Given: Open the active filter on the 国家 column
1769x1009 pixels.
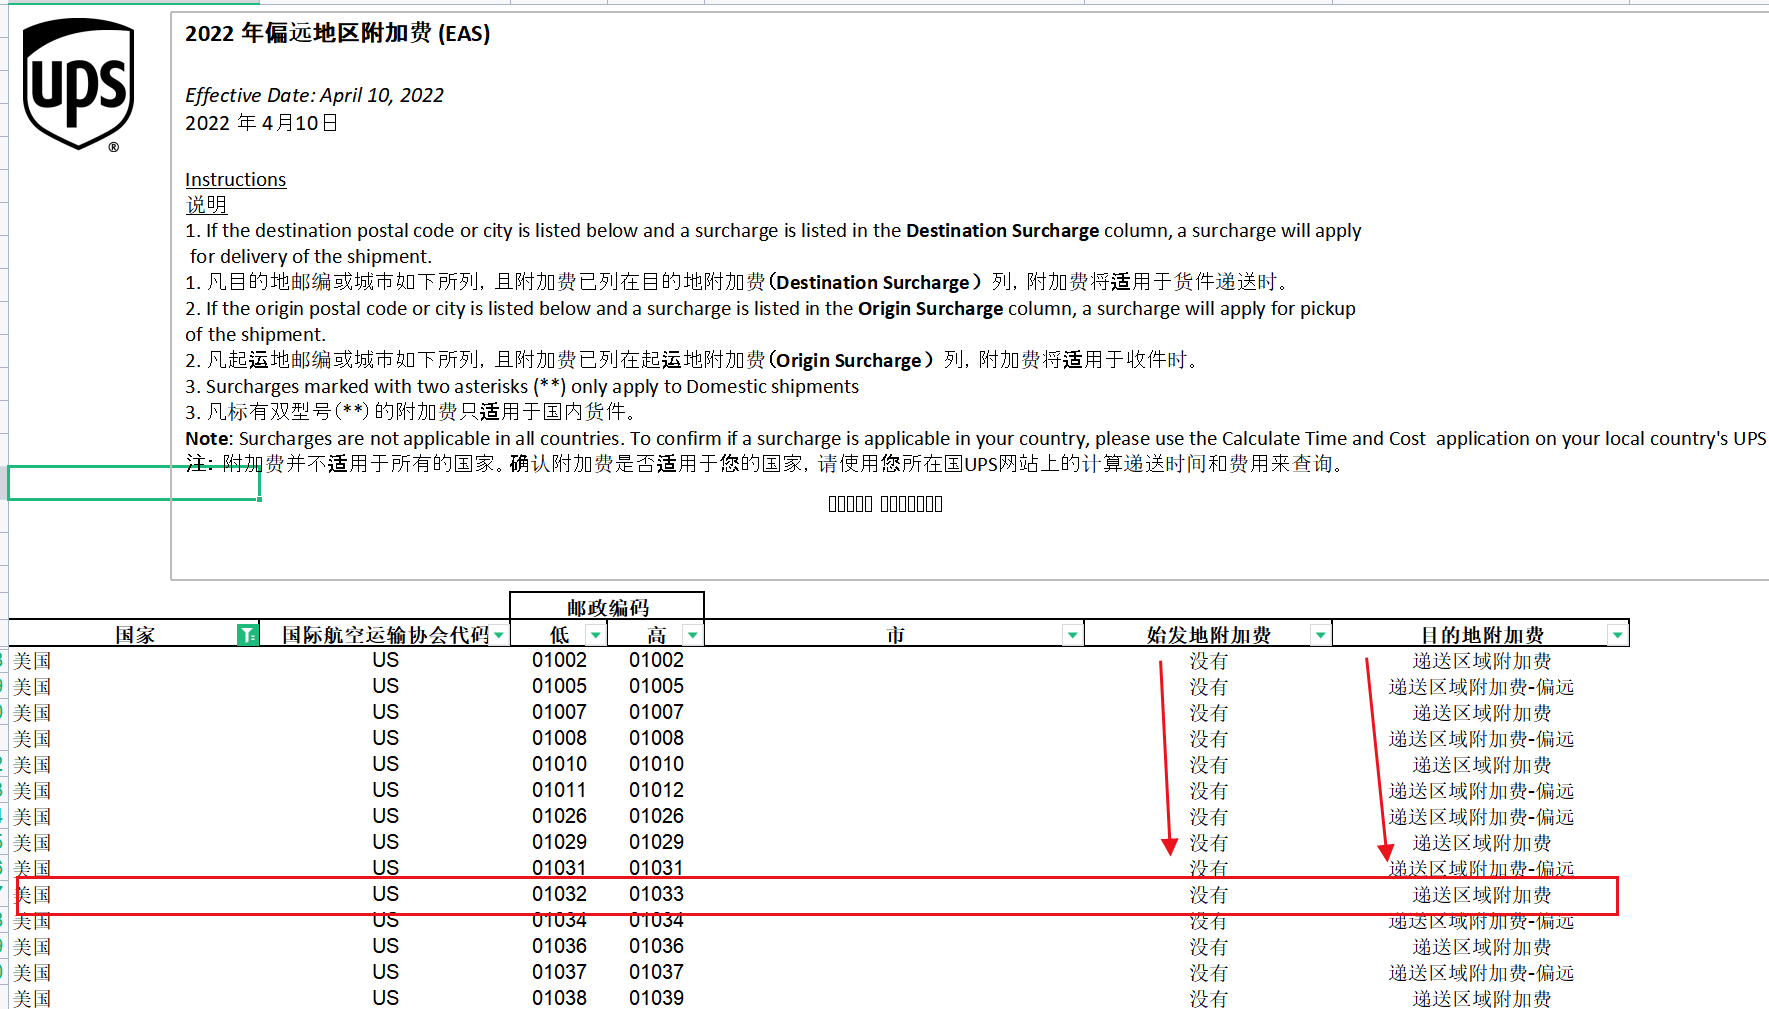Looking at the screenshot, I should pyautogui.click(x=247, y=635).
